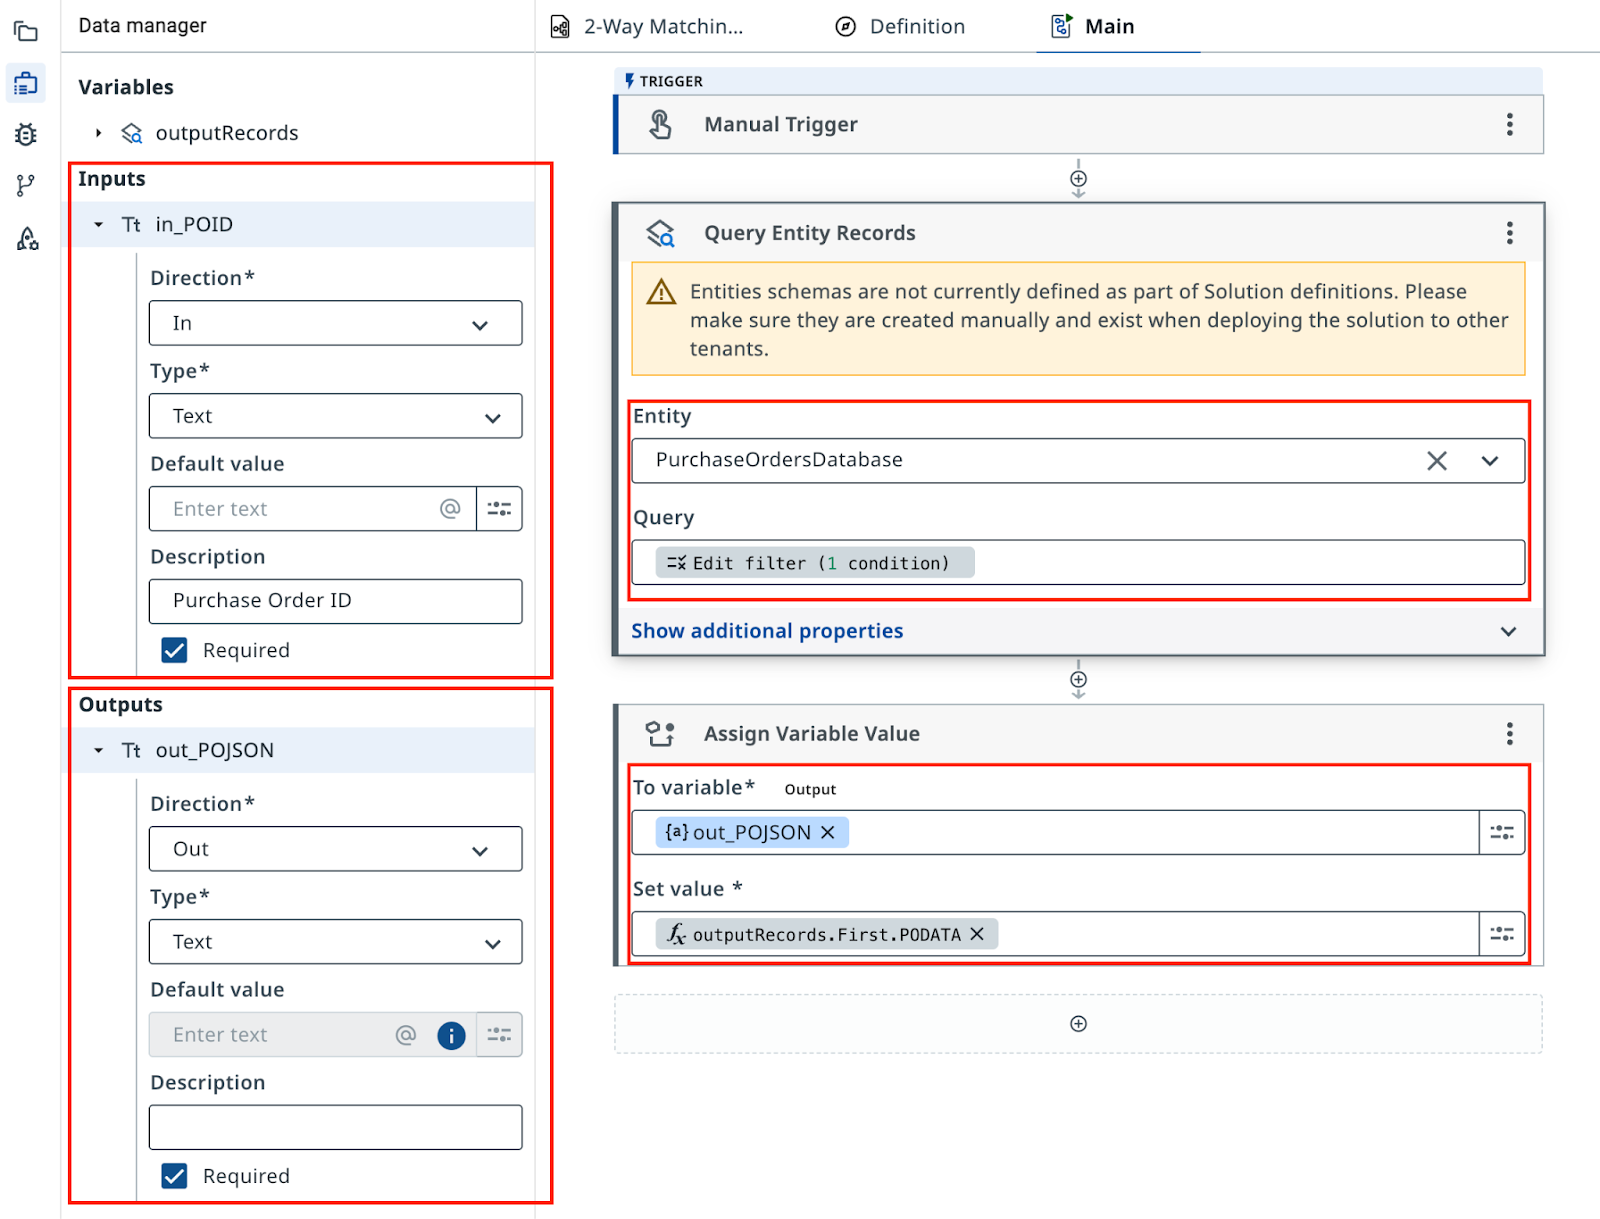Open the project explorer sidebar icon
Image resolution: width=1600 pixels, height=1219 pixels.
[x=26, y=32]
